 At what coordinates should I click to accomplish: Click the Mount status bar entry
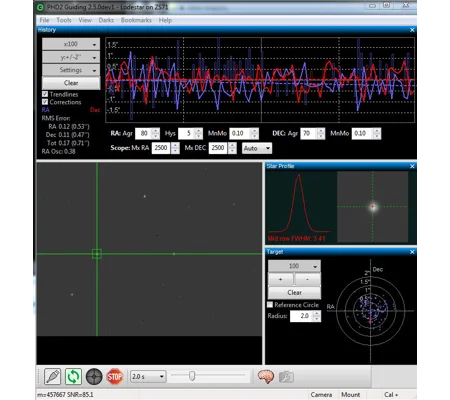click(350, 395)
